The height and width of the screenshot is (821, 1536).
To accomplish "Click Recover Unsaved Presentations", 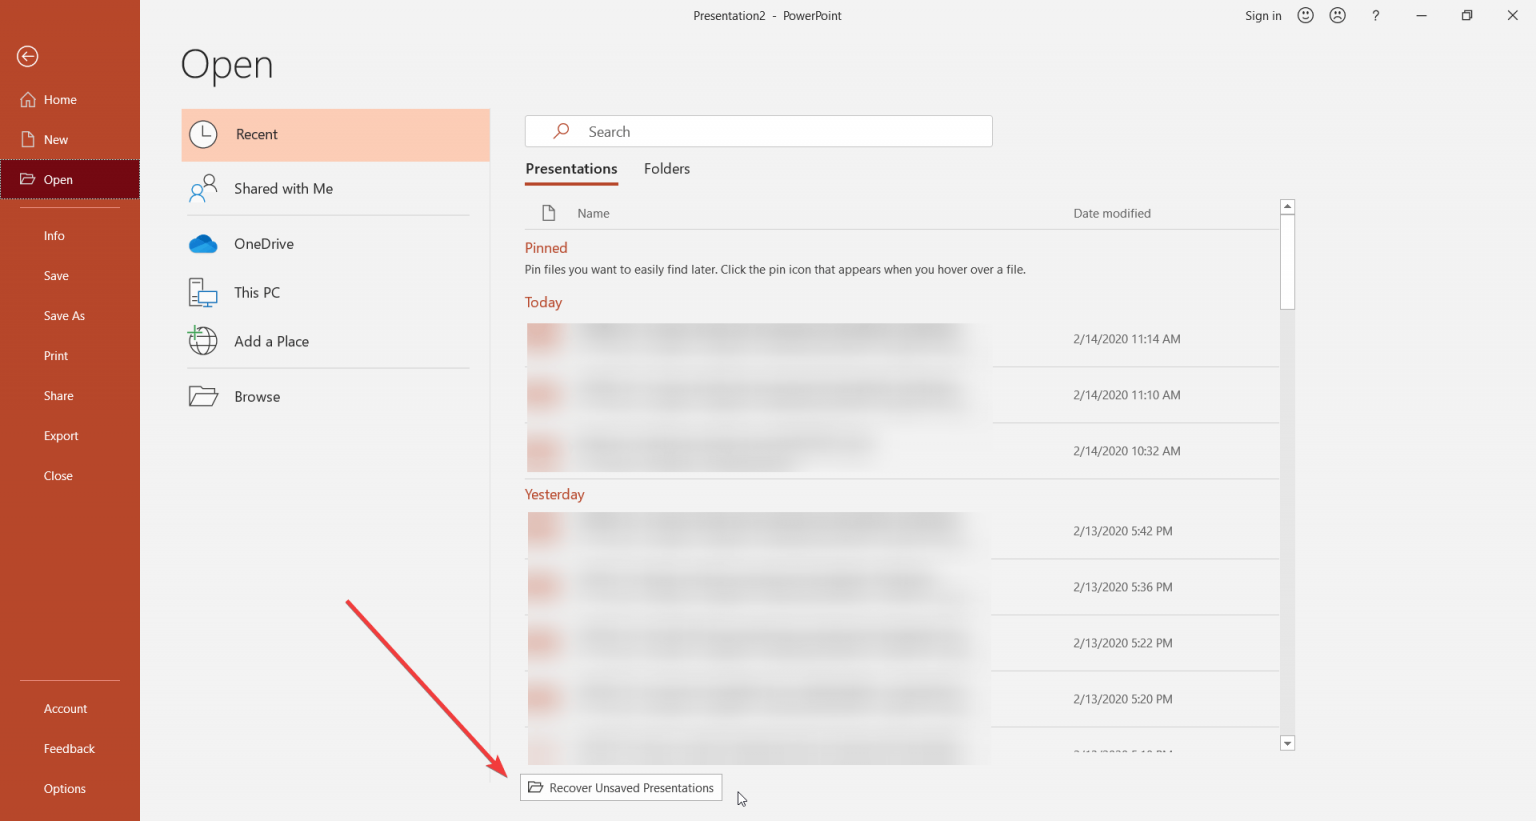I will click(620, 787).
